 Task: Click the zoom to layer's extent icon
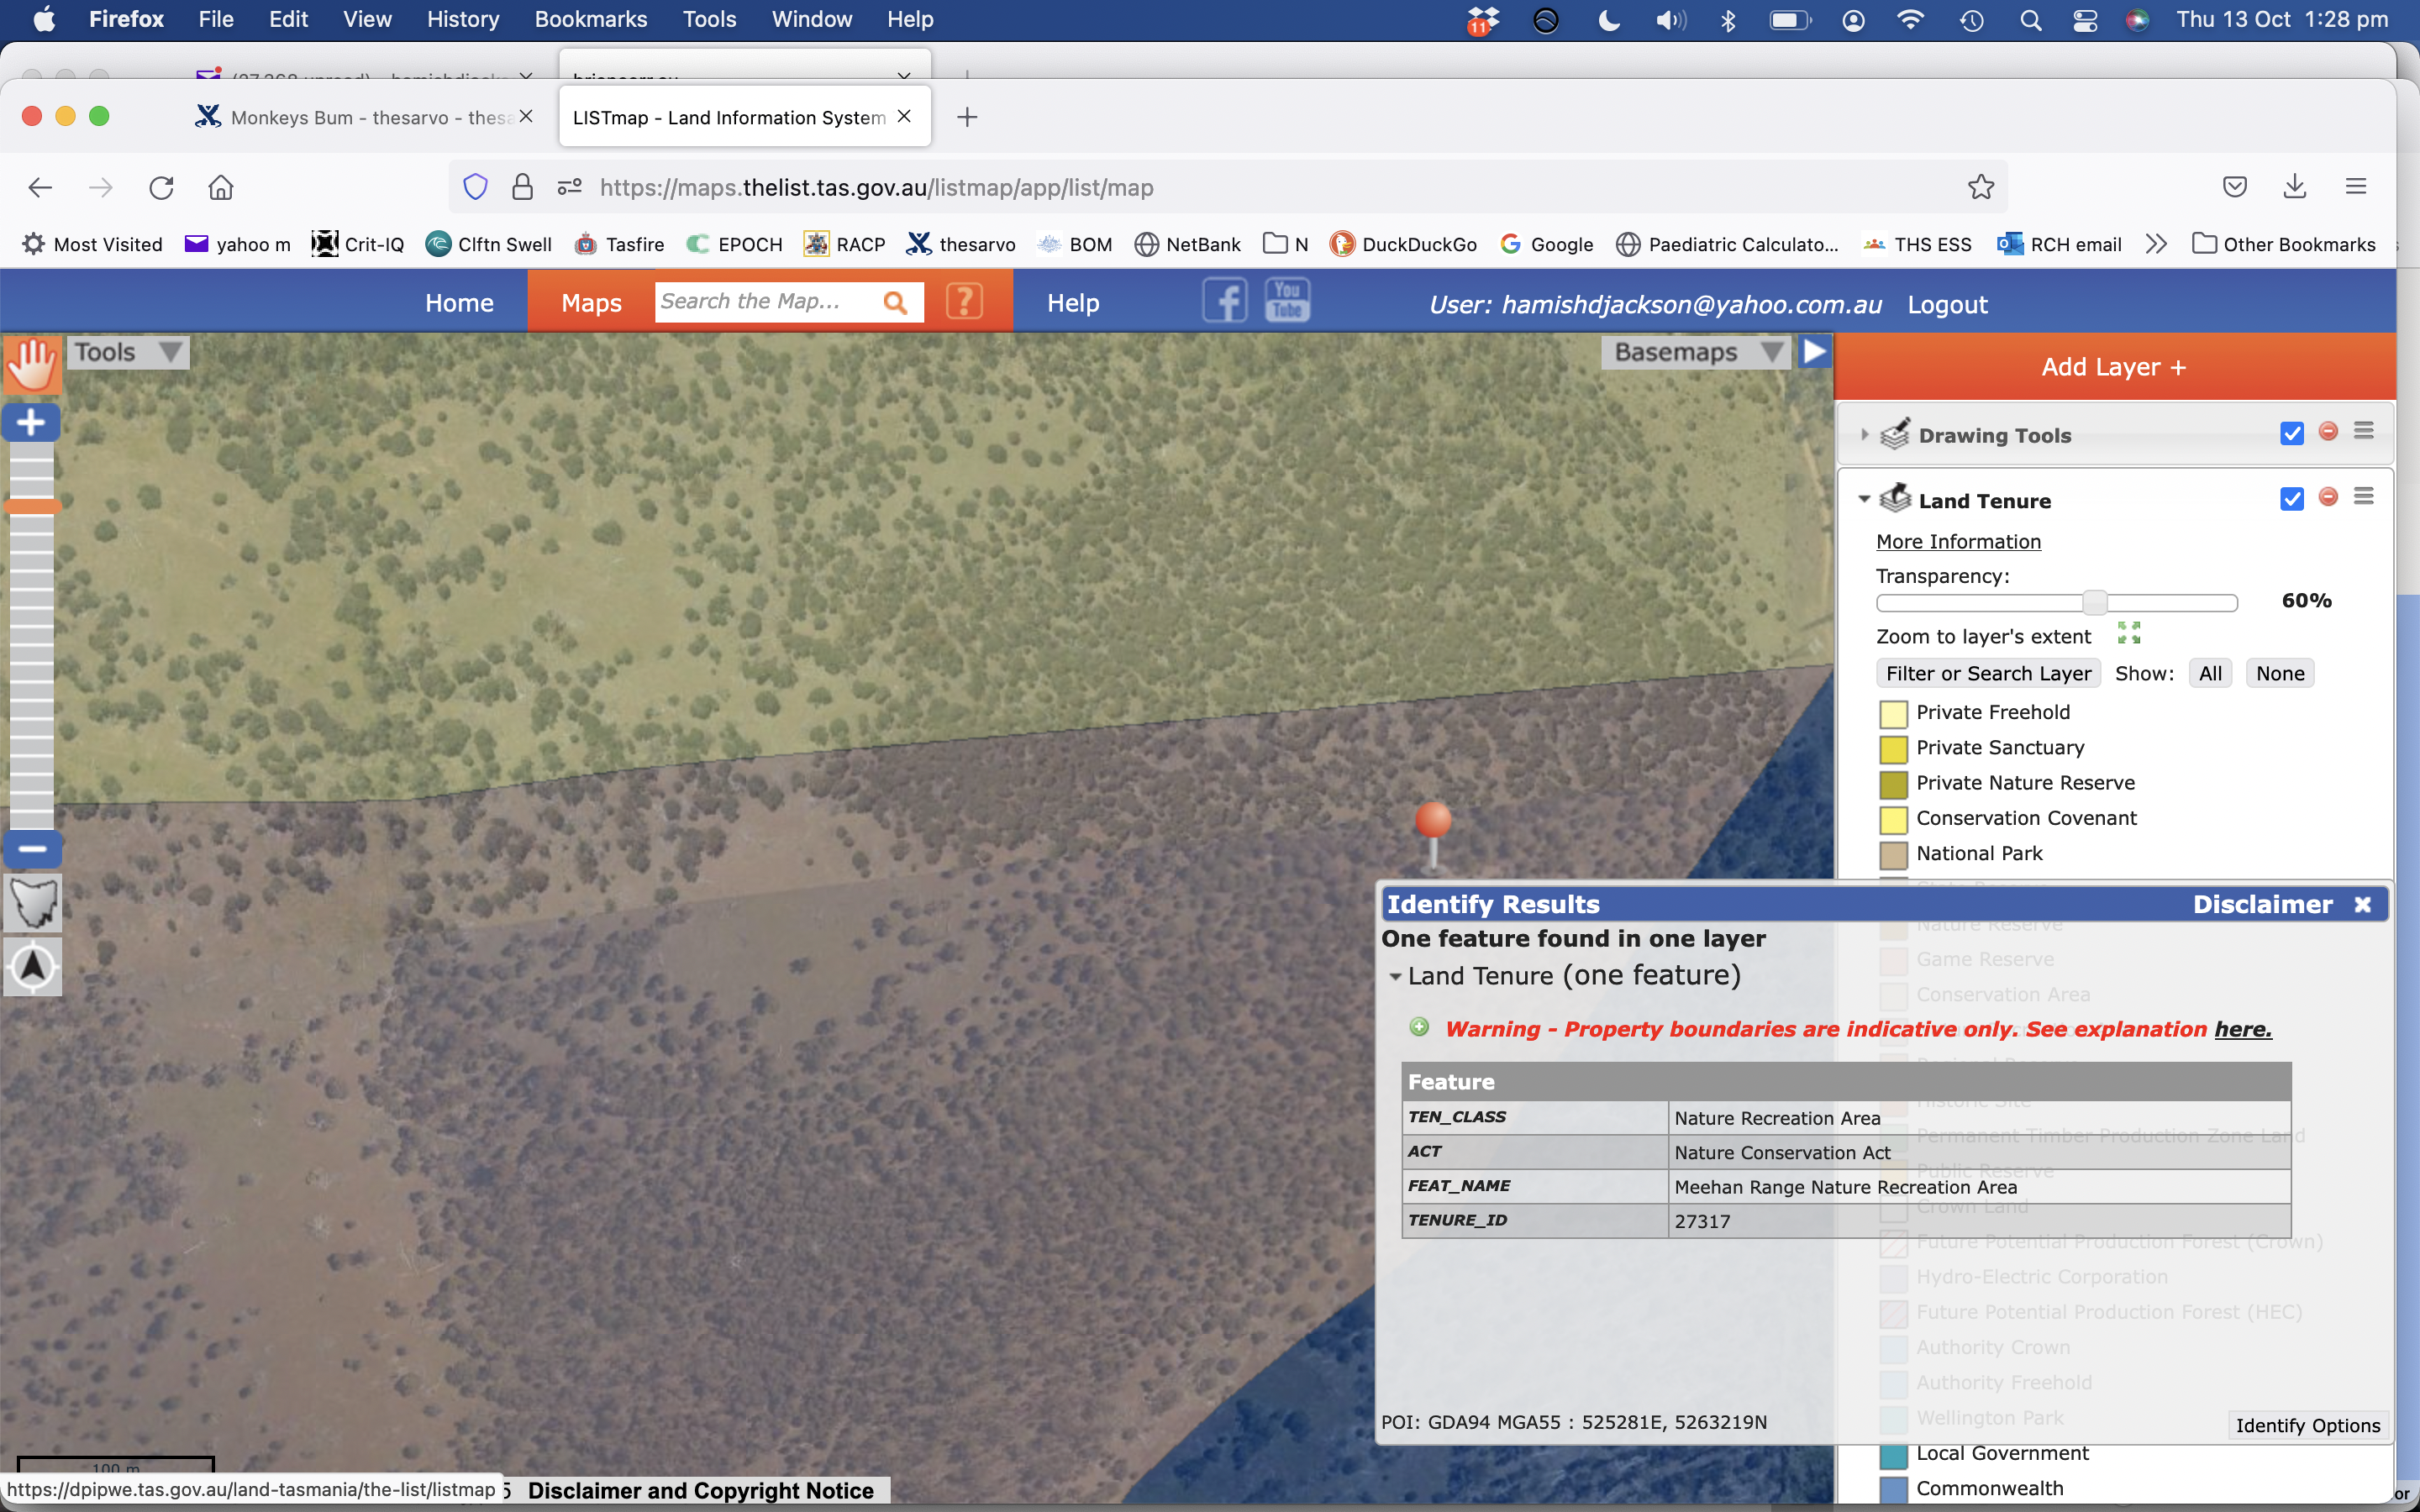click(2129, 633)
